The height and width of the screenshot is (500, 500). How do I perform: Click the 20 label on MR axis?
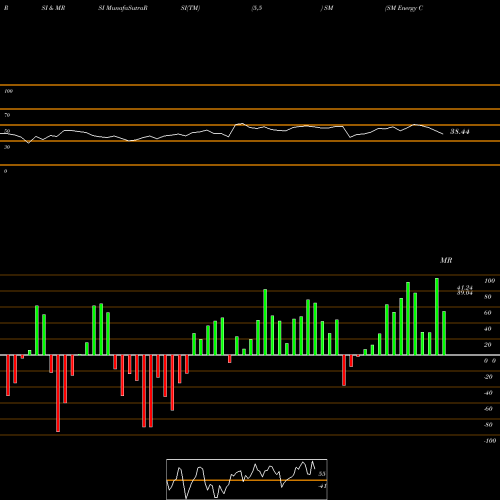coord(487,345)
